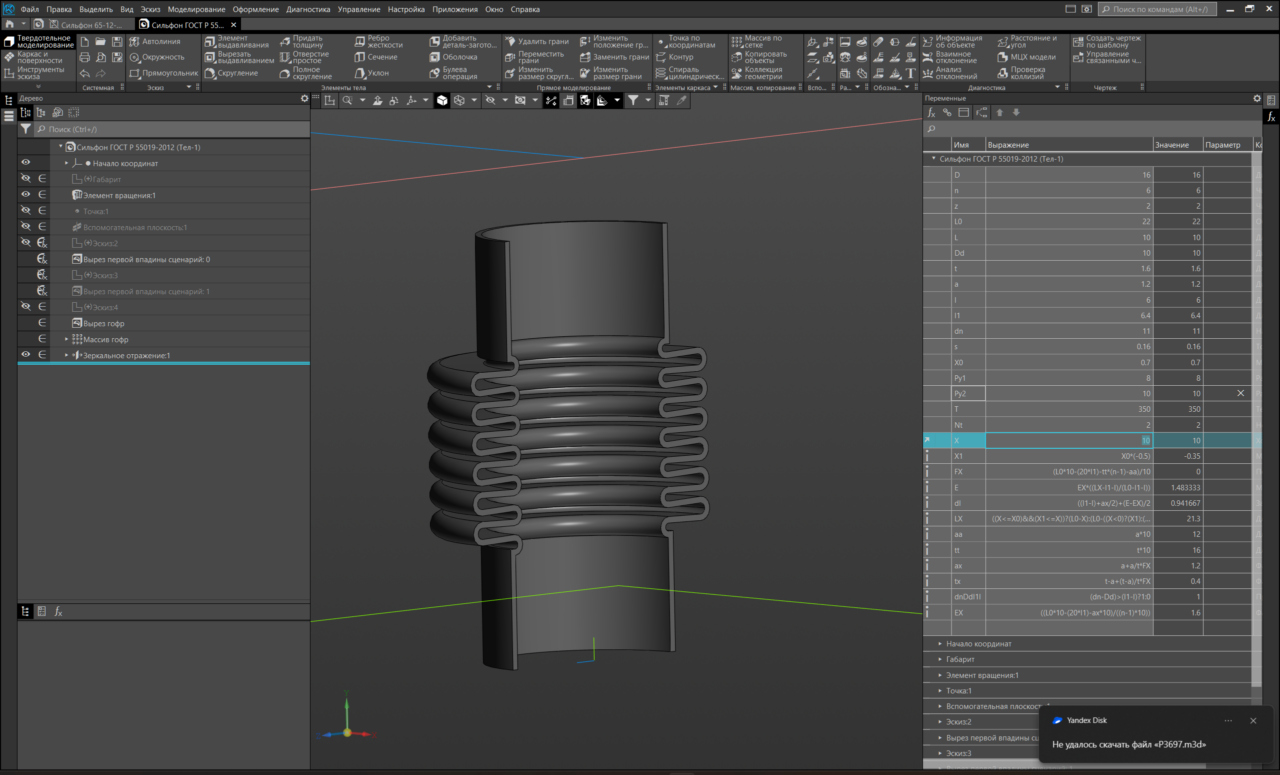Click the Удалить грани tool
1280x775 pixels.
click(x=536, y=42)
